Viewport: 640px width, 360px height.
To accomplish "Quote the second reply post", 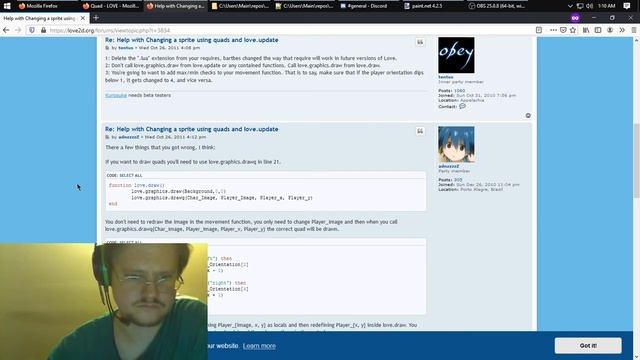I will [x=420, y=131].
